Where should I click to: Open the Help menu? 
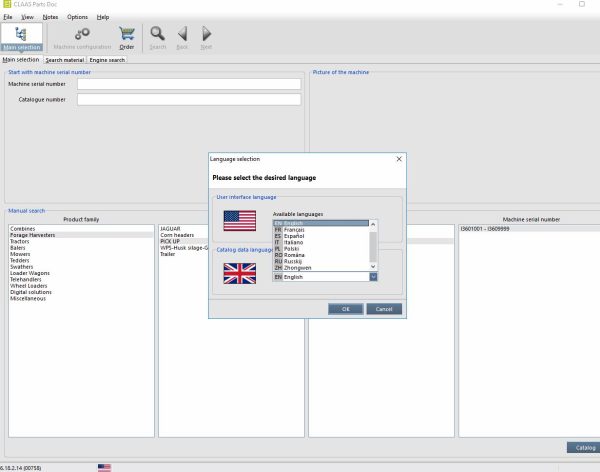point(103,17)
